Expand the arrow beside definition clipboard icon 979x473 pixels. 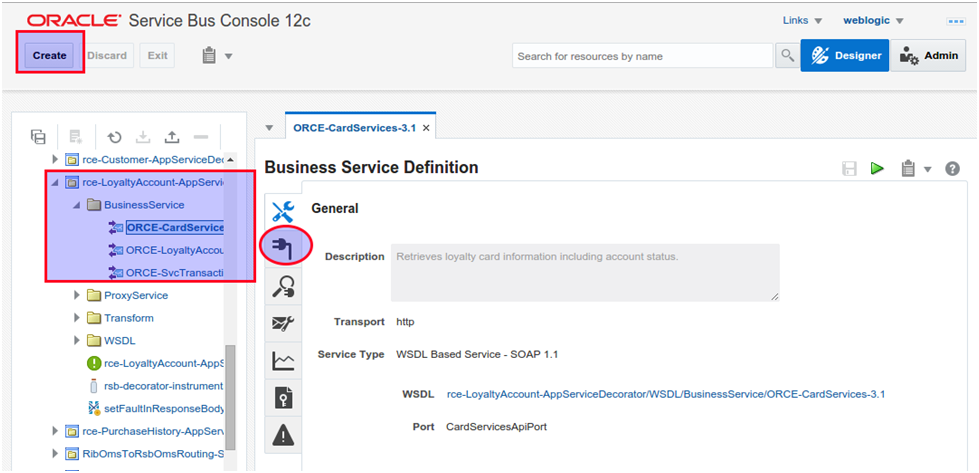(x=927, y=169)
